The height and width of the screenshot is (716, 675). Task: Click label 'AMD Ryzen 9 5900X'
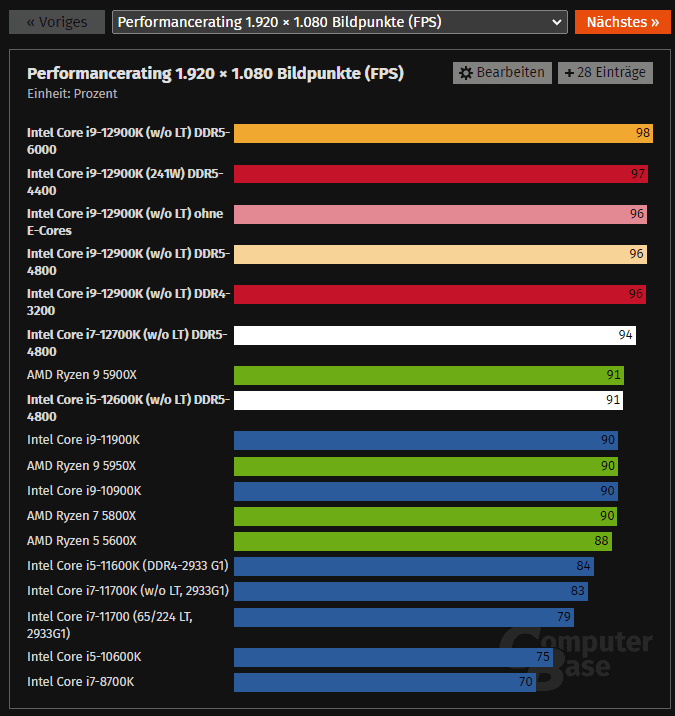click(x=82, y=375)
